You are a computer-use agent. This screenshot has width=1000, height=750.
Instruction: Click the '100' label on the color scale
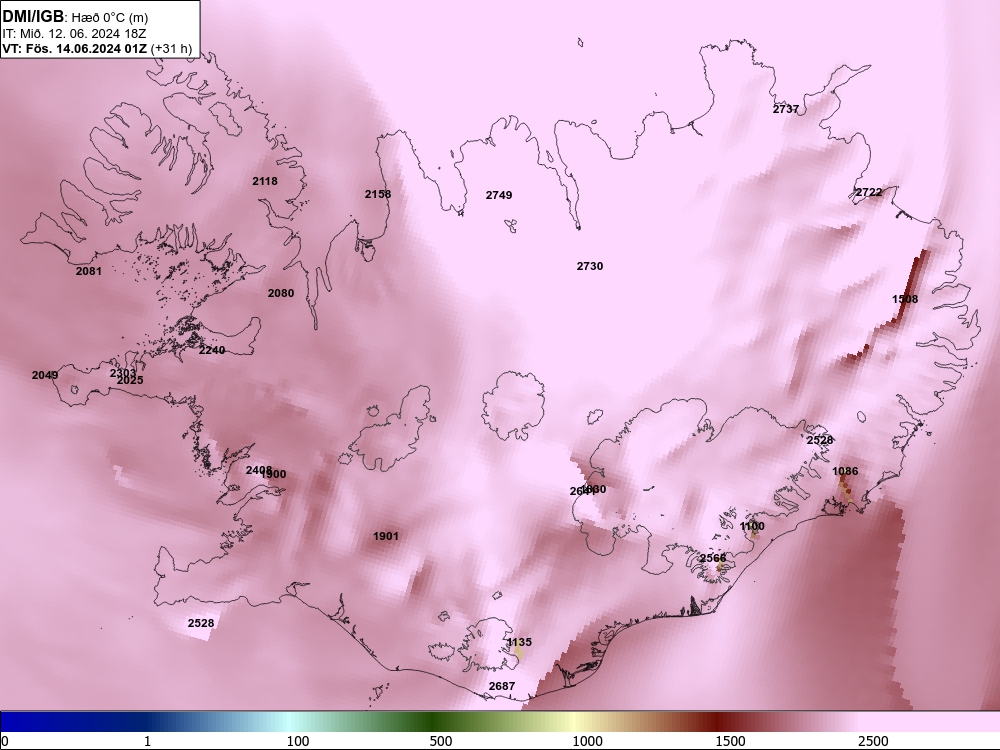point(298,741)
